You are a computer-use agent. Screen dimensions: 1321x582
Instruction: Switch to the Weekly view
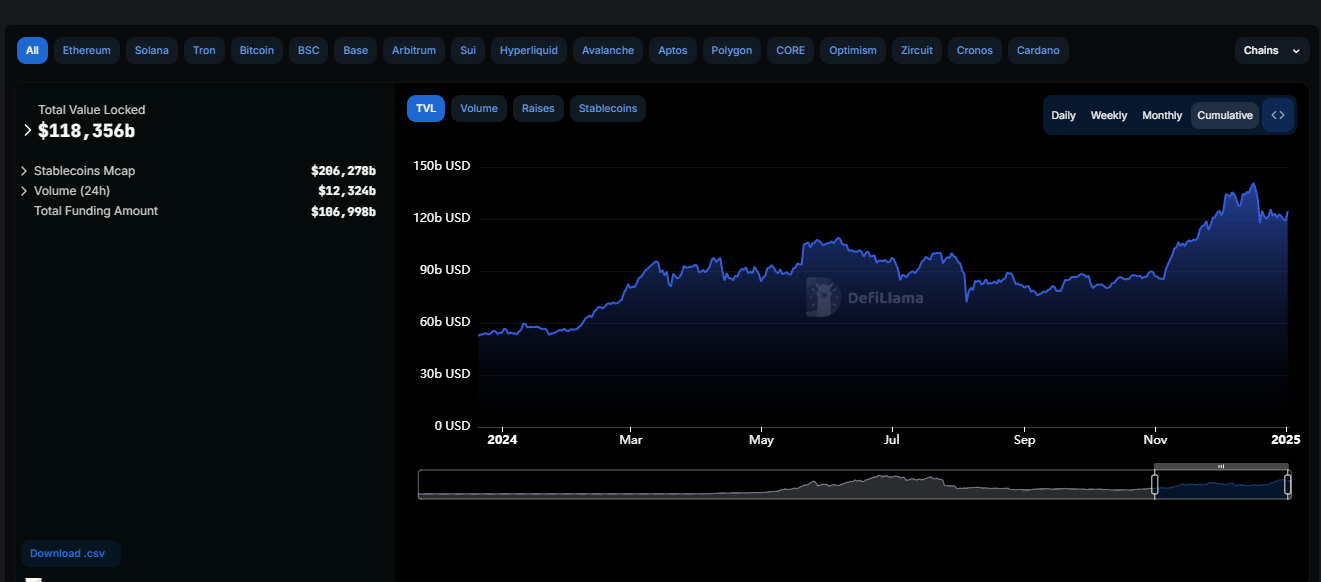(1109, 115)
